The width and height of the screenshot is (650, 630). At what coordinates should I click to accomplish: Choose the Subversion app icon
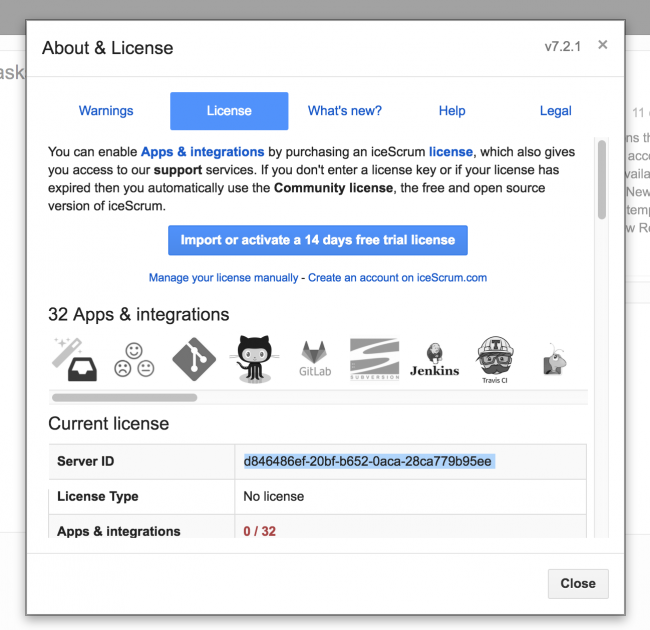point(374,358)
